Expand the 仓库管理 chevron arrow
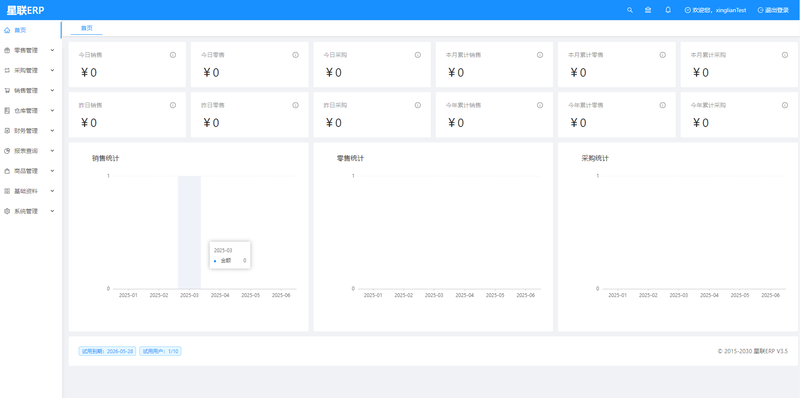The height and width of the screenshot is (398, 800). pyautogui.click(x=53, y=110)
